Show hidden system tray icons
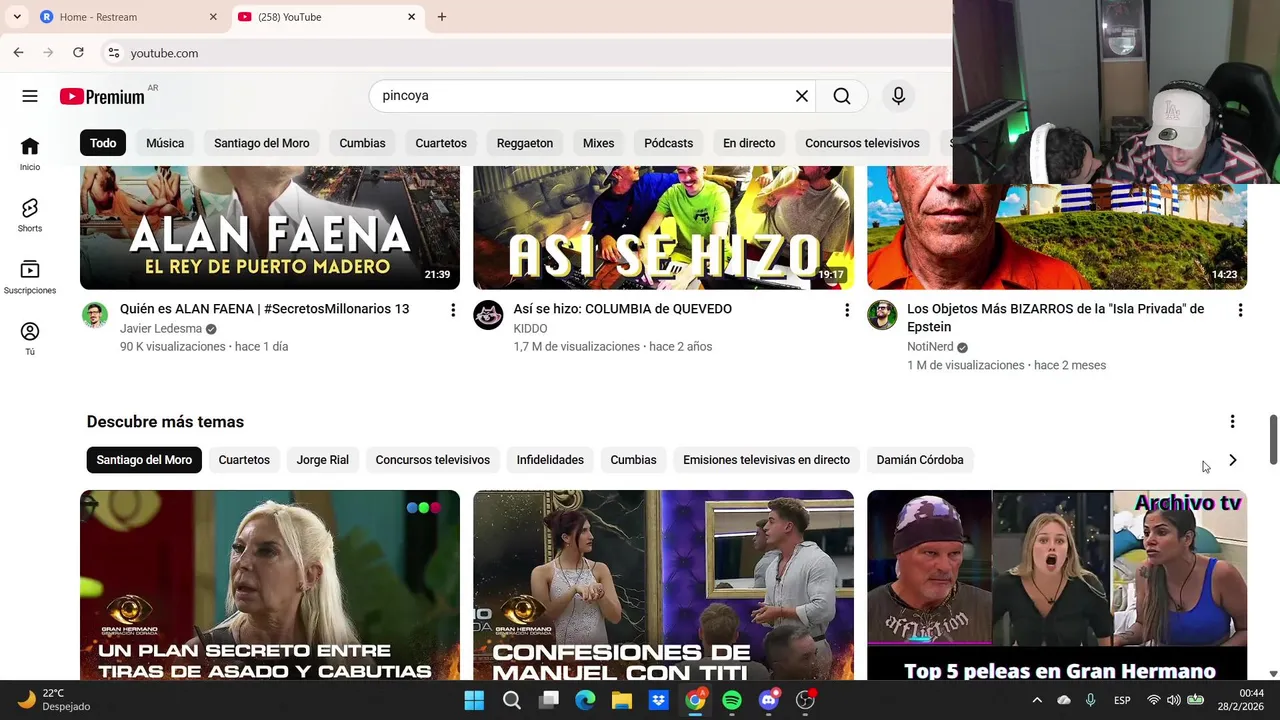 click(1037, 700)
